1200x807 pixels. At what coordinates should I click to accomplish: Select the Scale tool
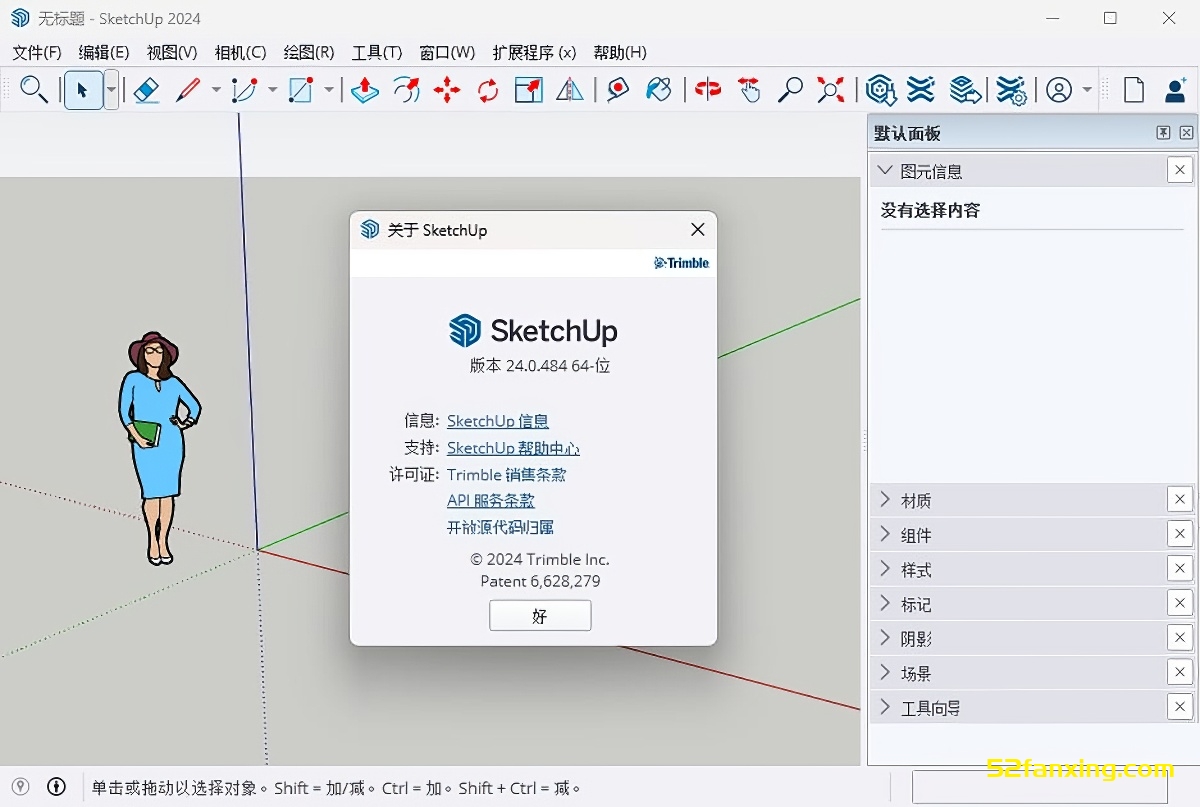pos(528,90)
